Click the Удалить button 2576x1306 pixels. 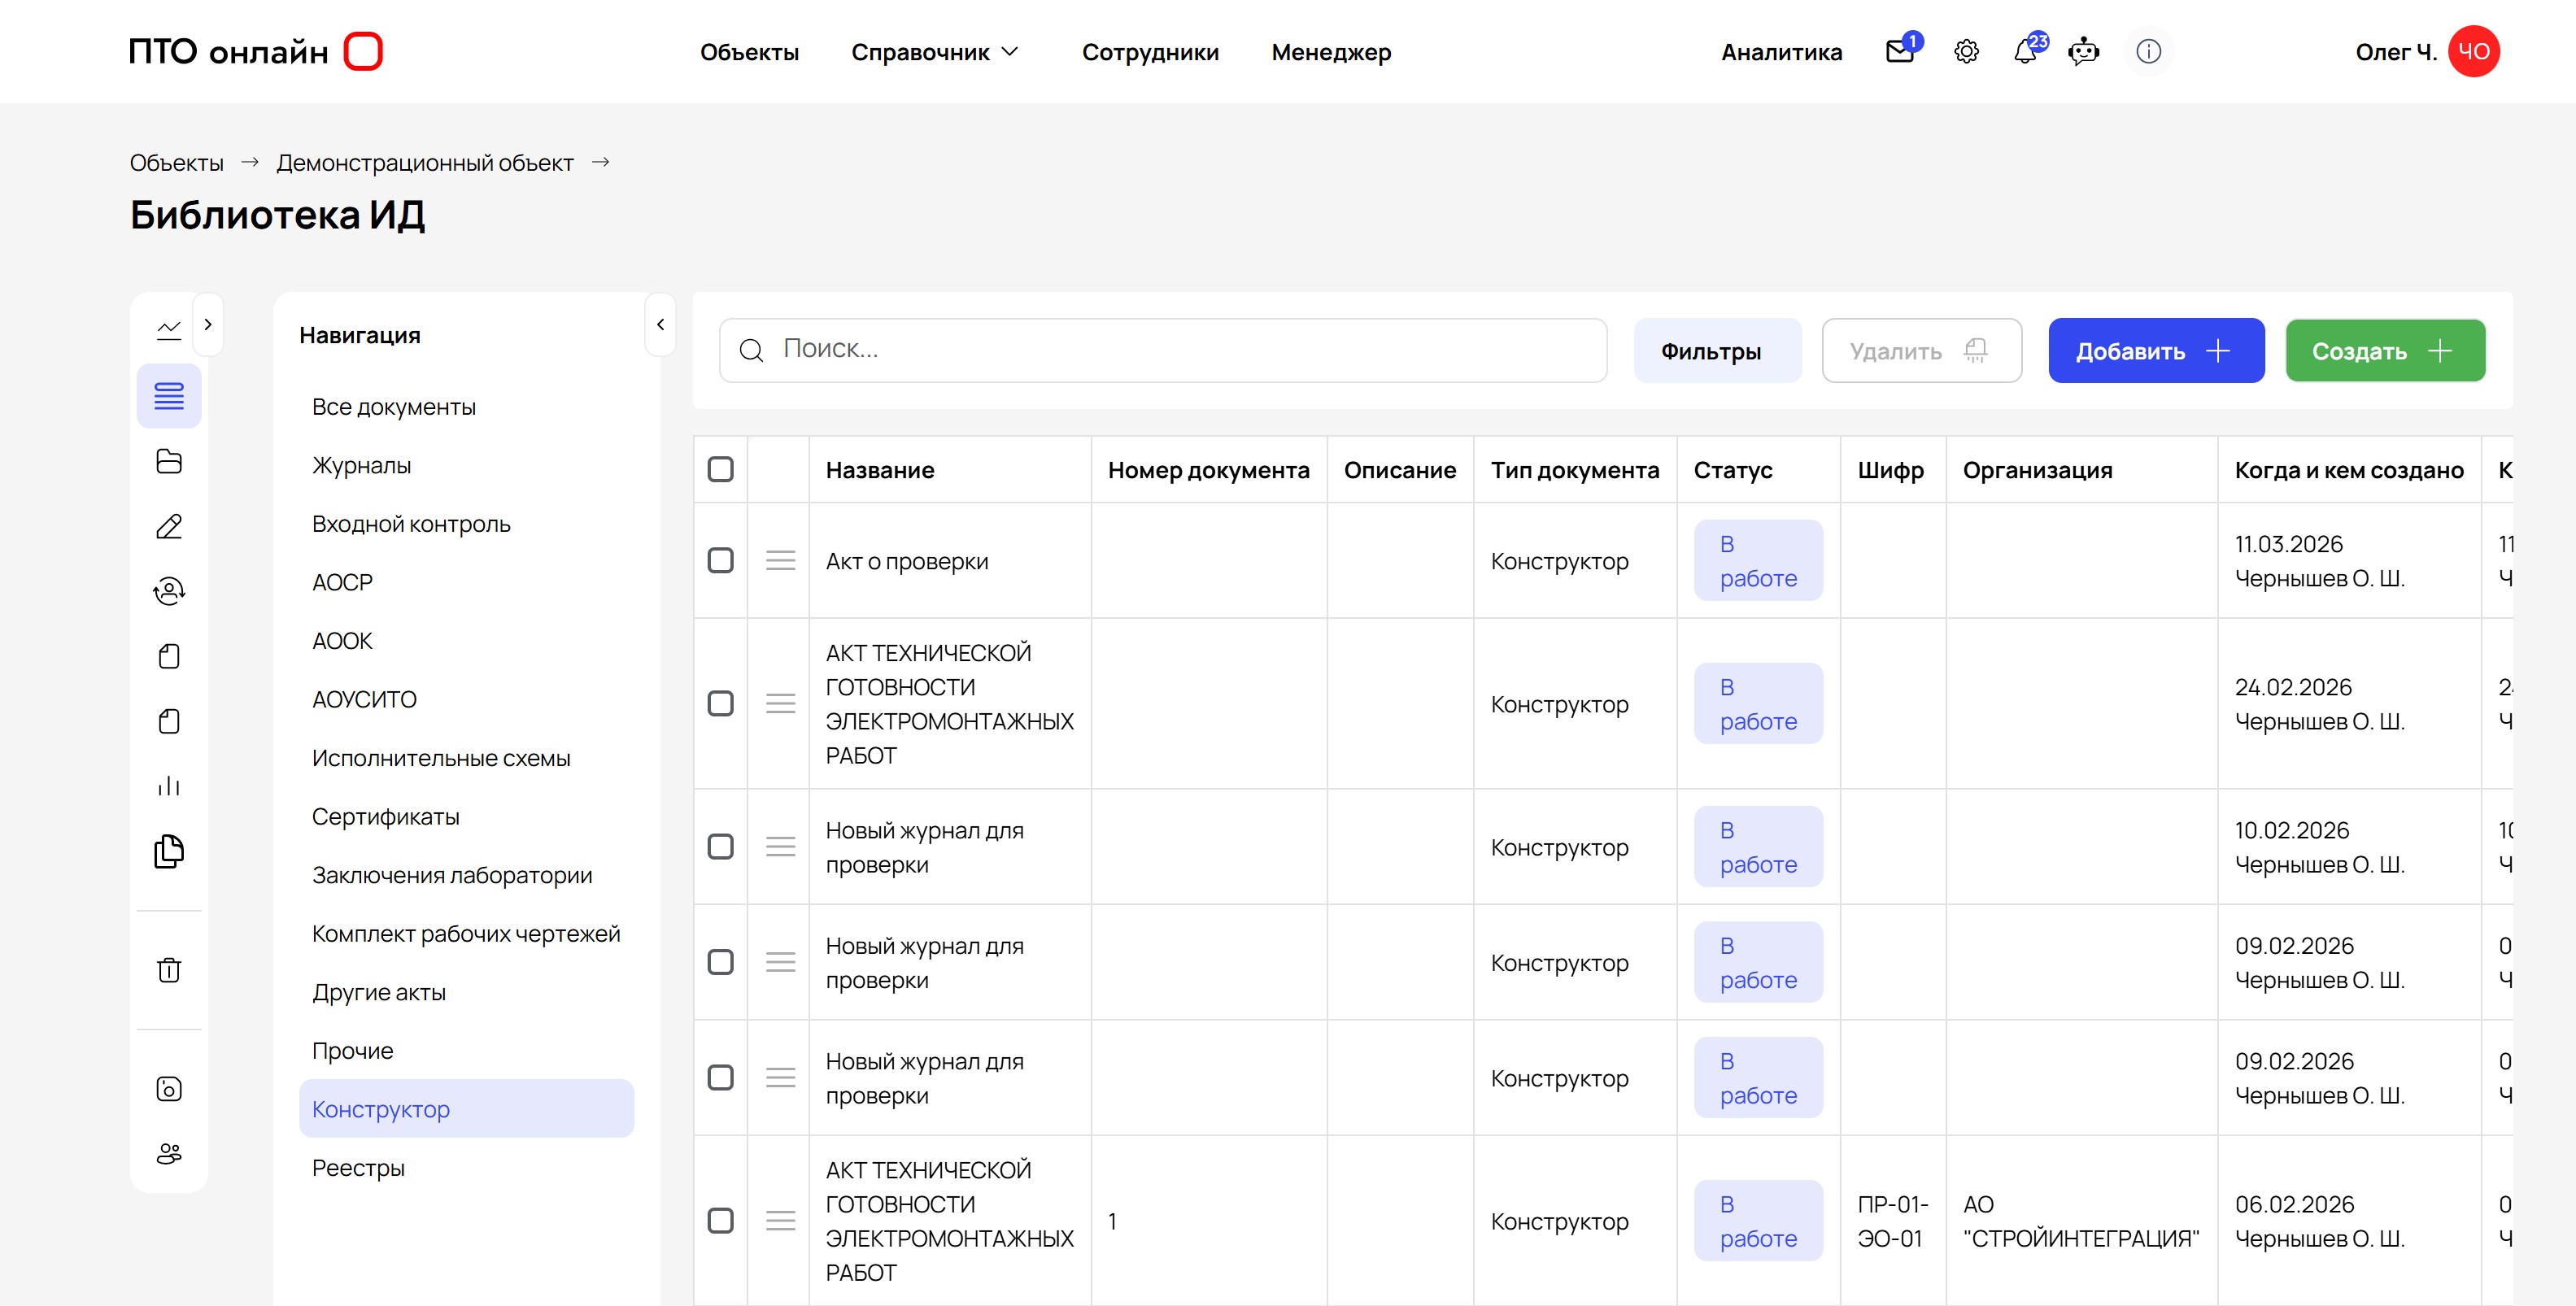pos(1921,350)
